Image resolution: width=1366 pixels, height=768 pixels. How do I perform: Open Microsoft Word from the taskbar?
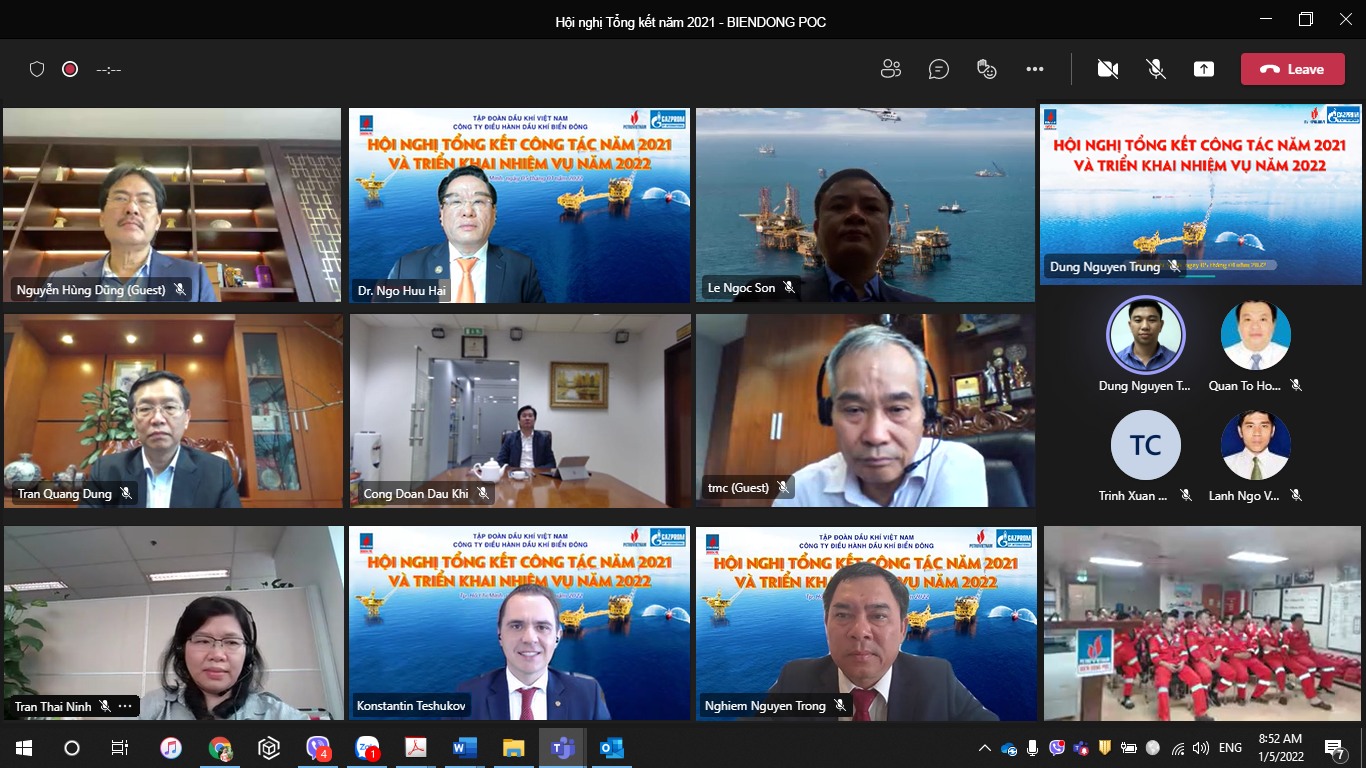coord(465,747)
